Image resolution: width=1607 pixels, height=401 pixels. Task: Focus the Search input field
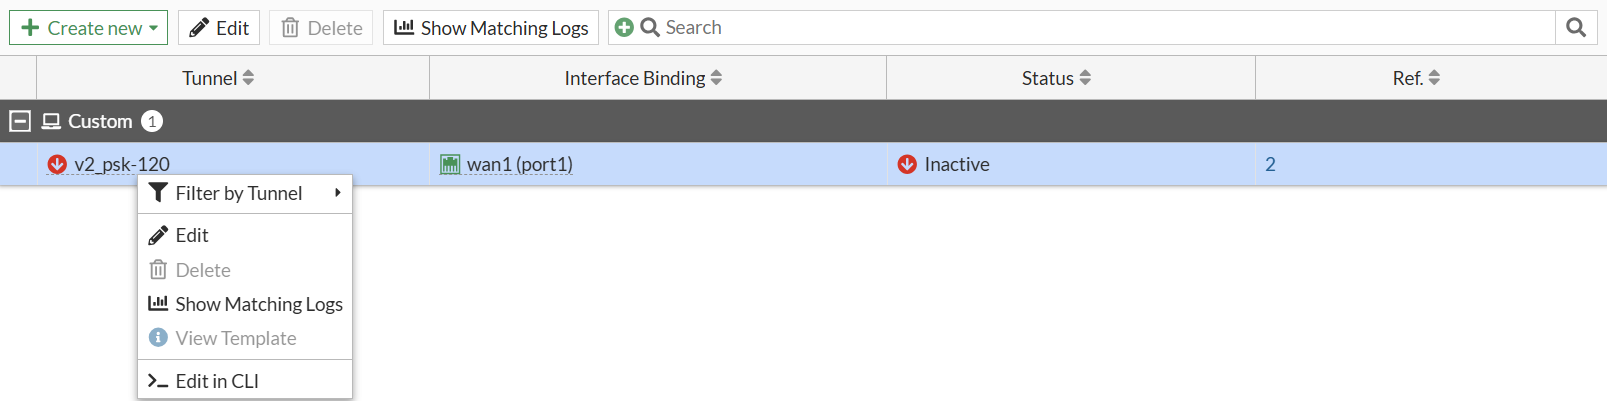tap(1100, 28)
